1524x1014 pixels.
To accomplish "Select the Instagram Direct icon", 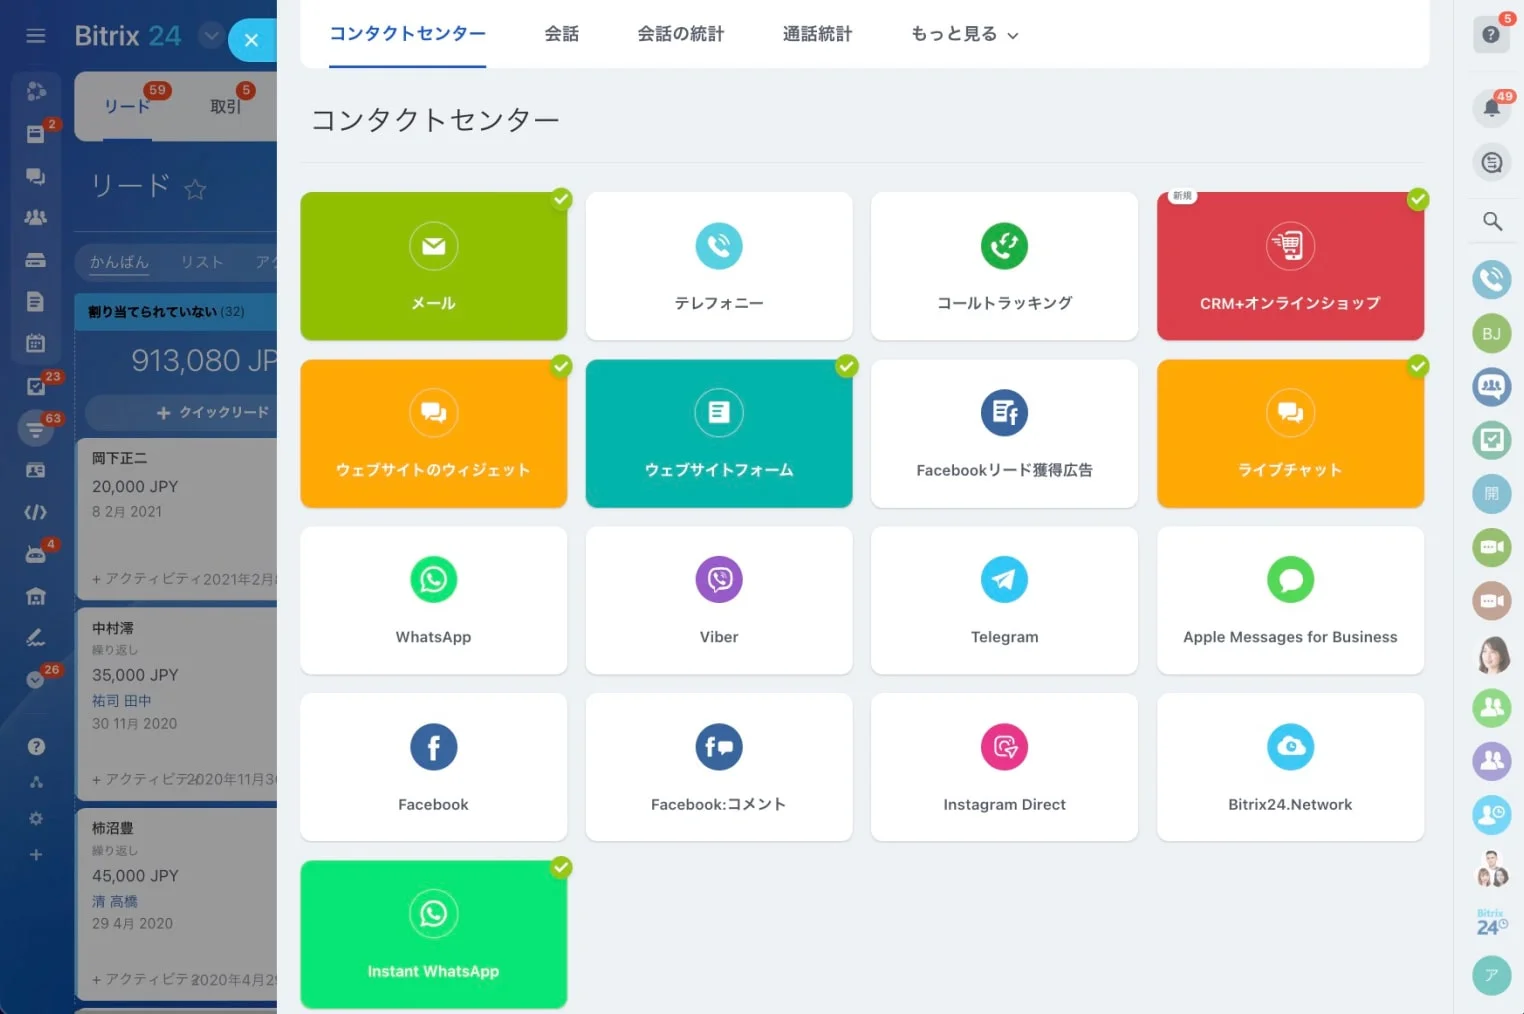I will [x=1004, y=747].
